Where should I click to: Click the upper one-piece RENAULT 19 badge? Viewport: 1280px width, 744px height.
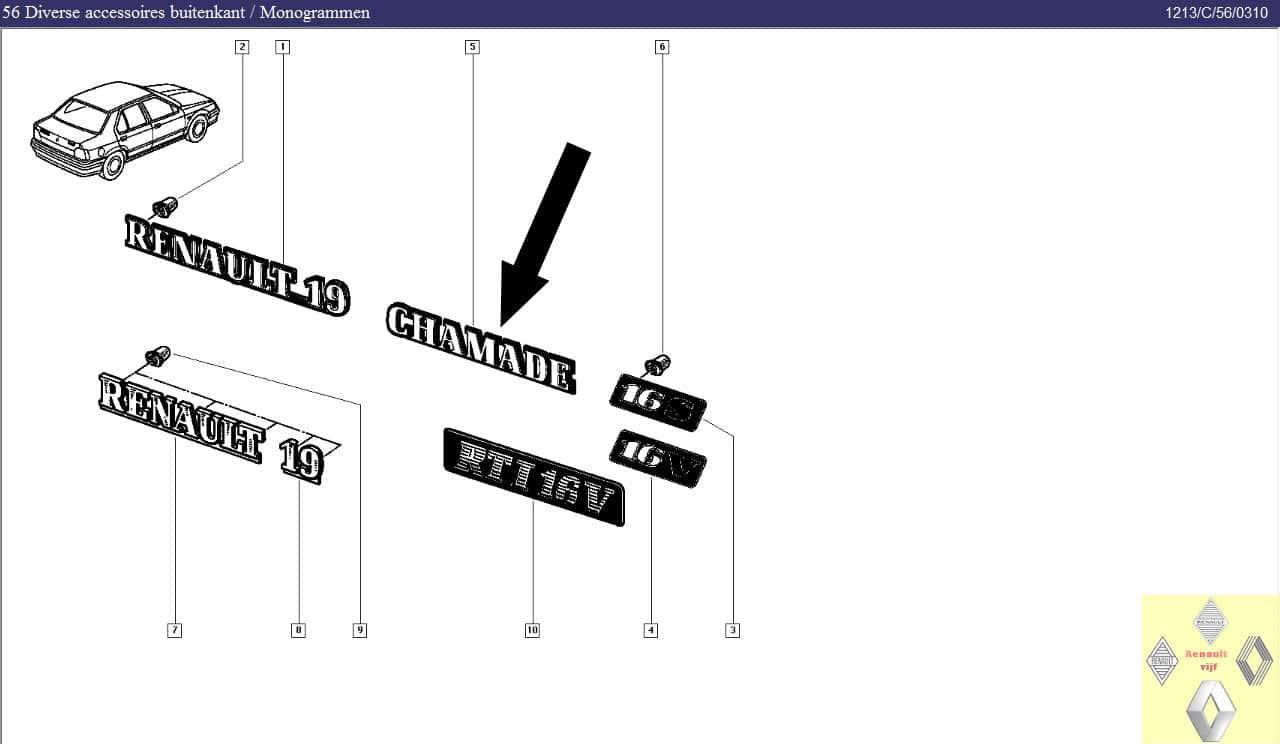point(236,263)
